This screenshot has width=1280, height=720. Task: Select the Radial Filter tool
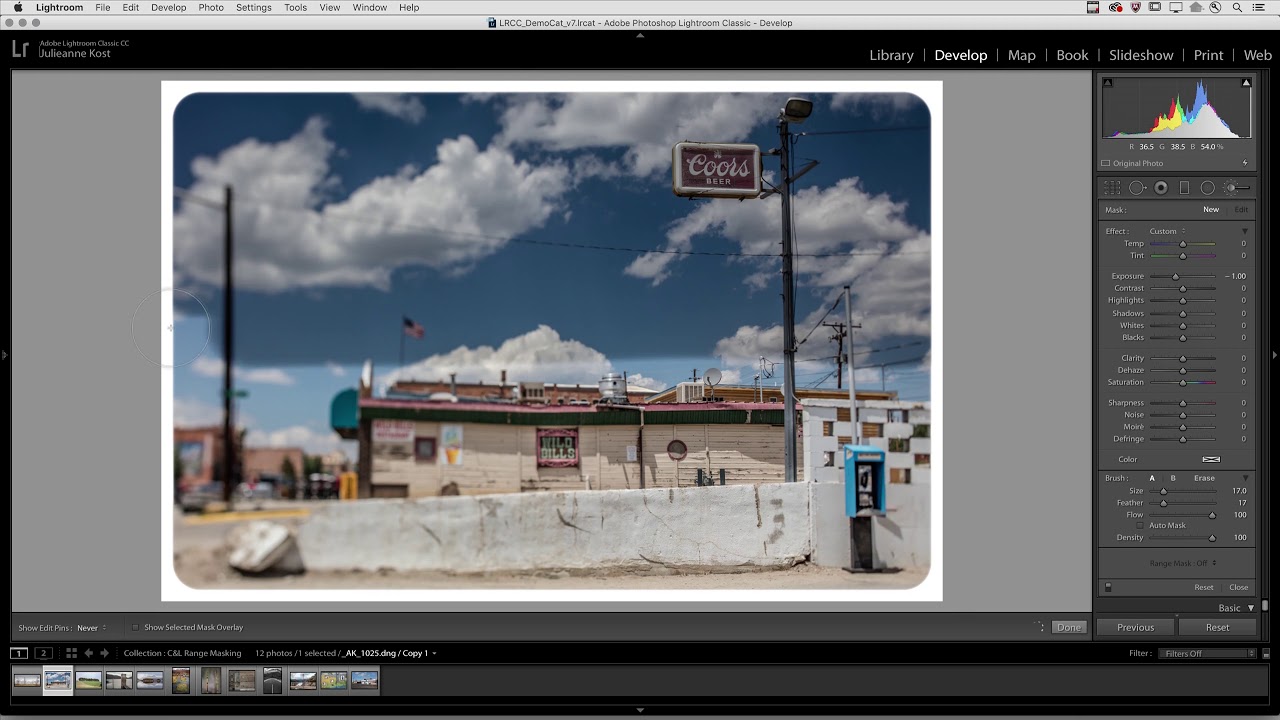[x=1207, y=188]
